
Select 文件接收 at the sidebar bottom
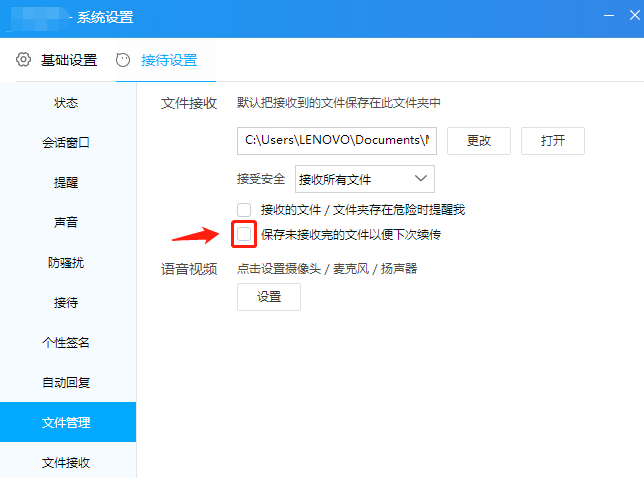(66, 462)
